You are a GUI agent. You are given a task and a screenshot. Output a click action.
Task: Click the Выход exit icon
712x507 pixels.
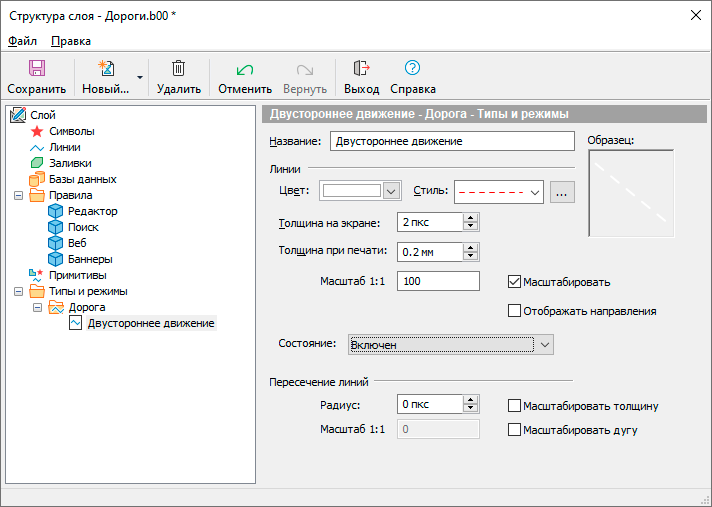361,69
